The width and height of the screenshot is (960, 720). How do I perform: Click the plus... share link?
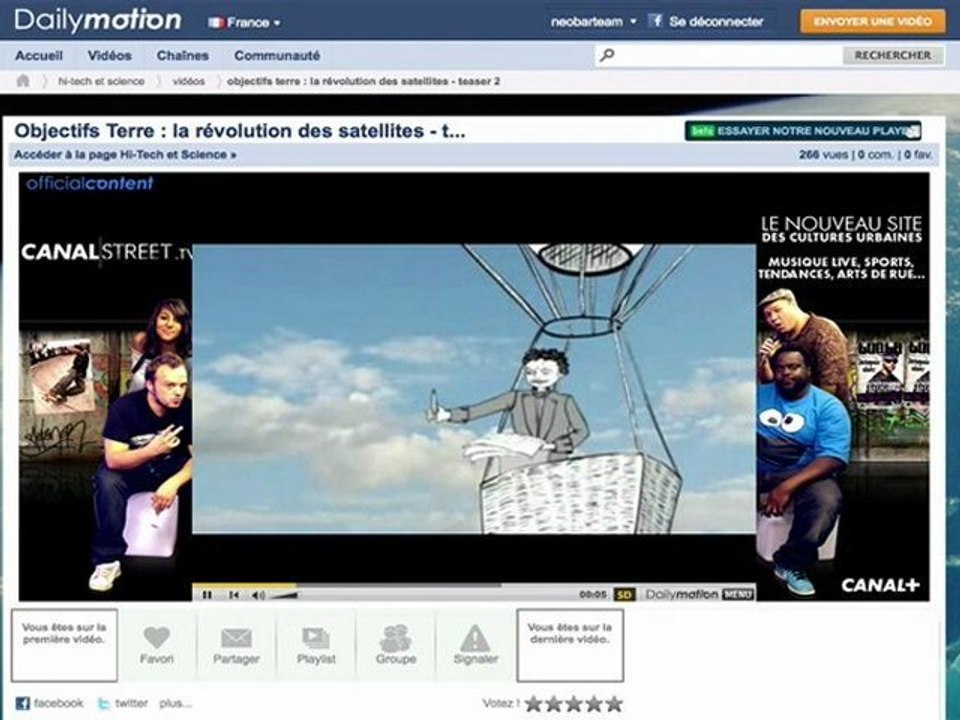[175, 703]
